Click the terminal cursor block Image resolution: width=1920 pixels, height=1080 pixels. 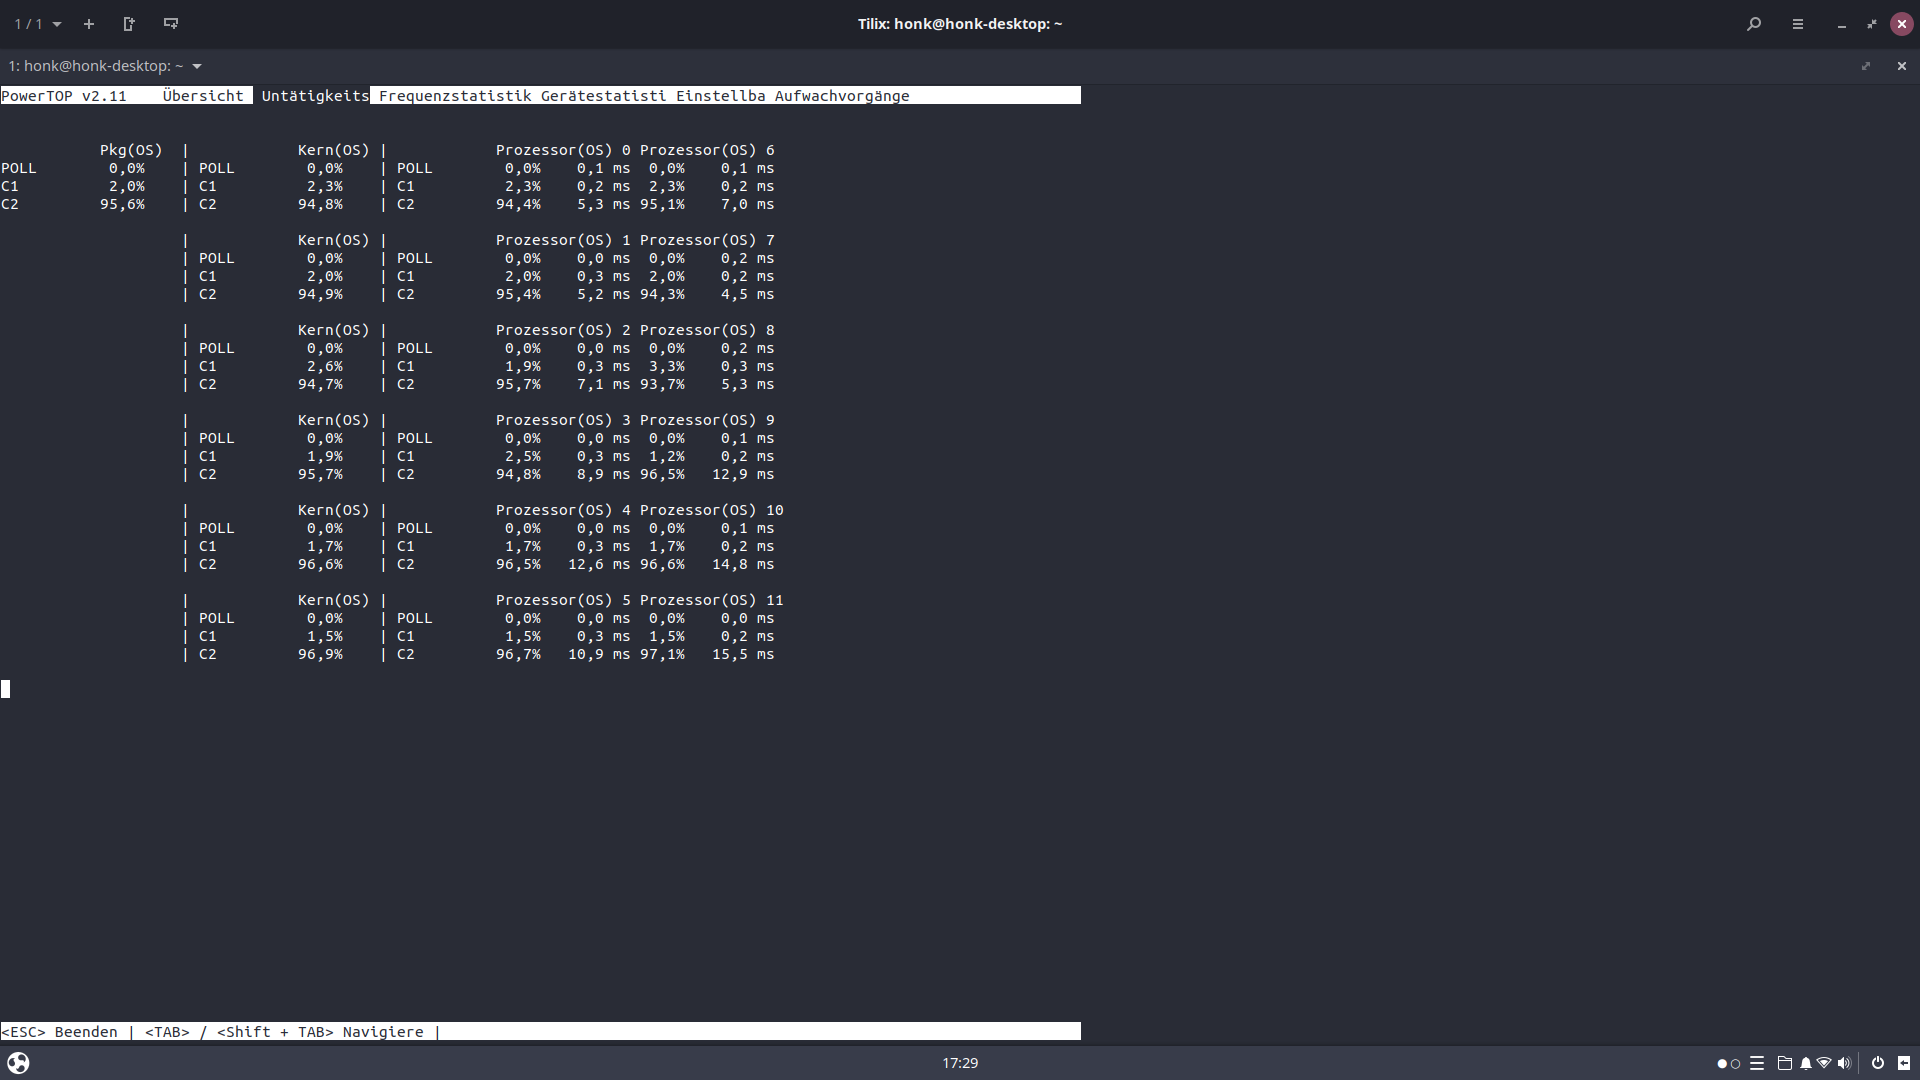click(x=5, y=689)
